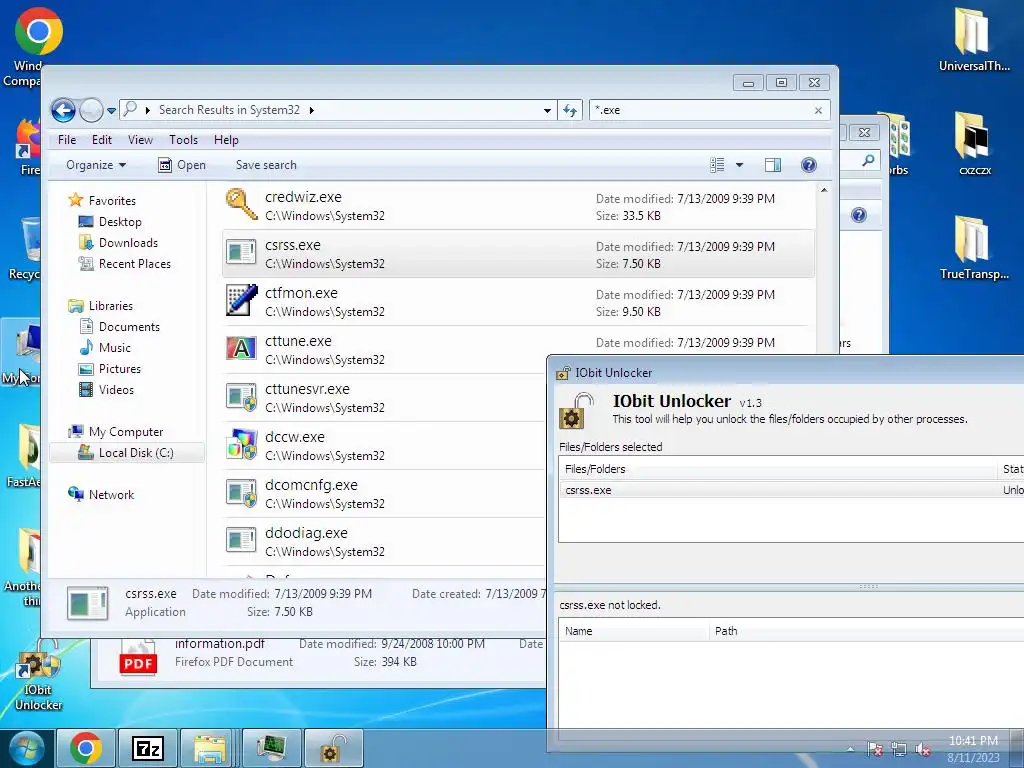
Task: Open Explorer help icon
Action: click(808, 165)
